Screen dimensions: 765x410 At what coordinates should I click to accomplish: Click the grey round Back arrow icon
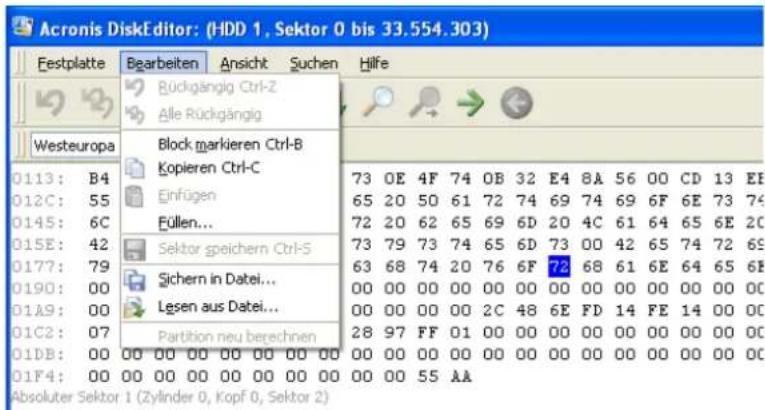[x=517, y=103]
